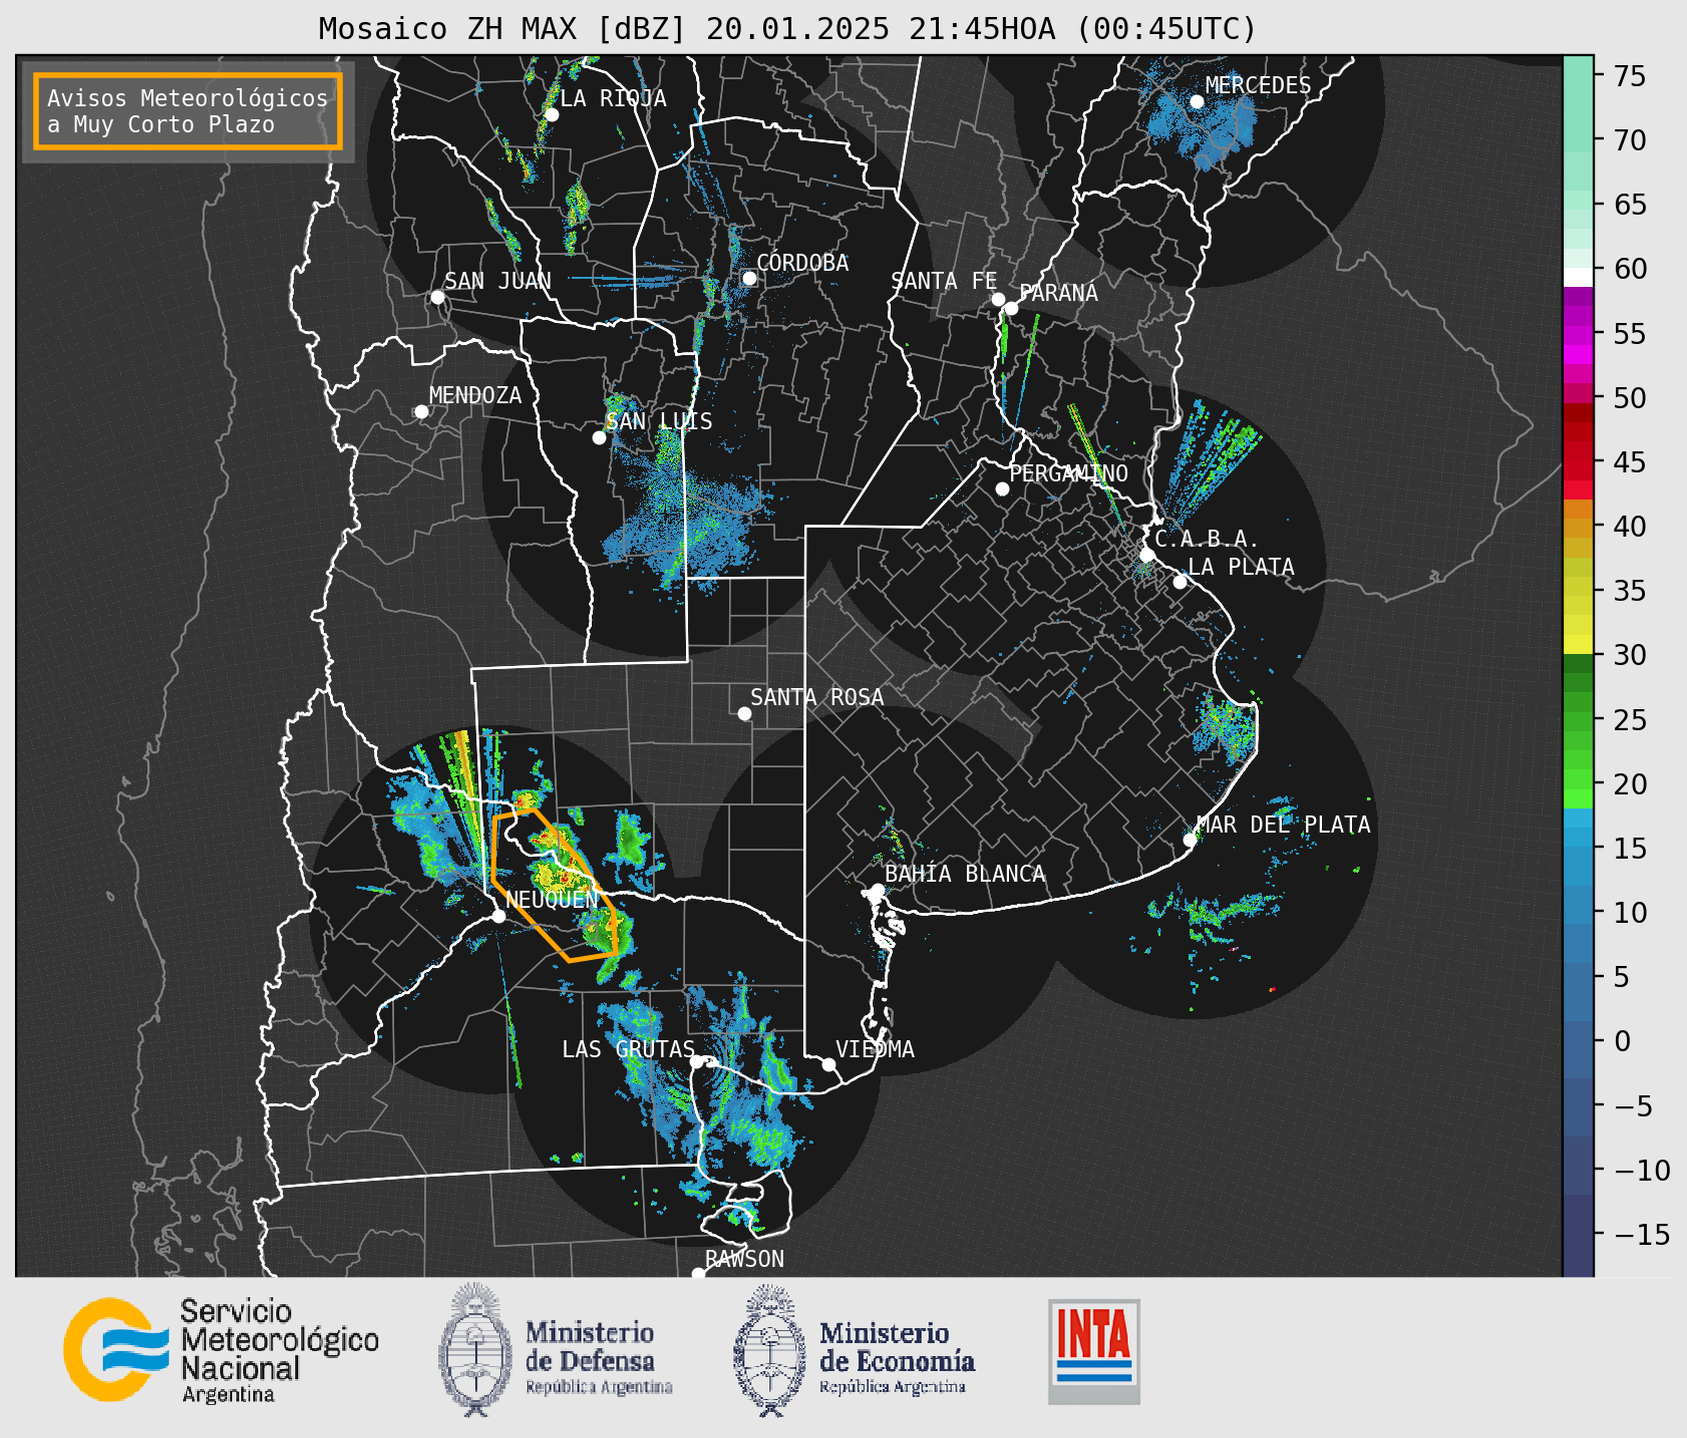Click the SANTA ROSA city label
Image resolution: width=1687 pixels, height=1438 pixels.
(817, 697)
